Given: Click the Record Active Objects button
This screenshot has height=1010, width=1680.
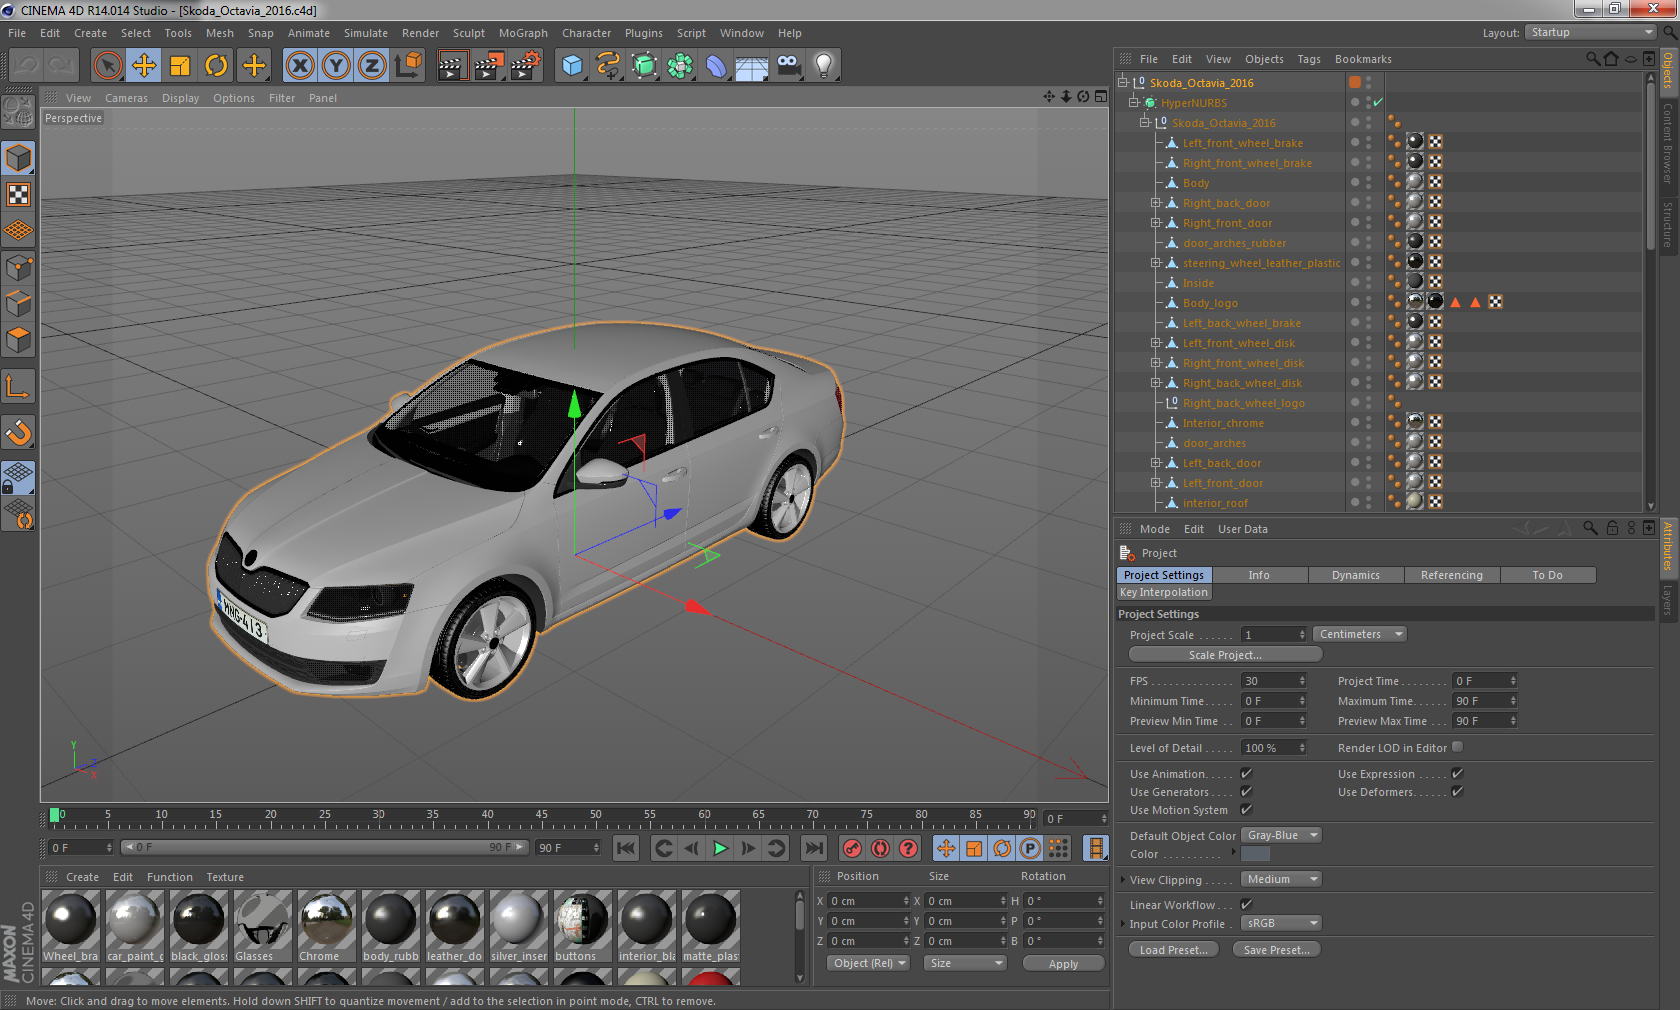Looking at the screenshot, I should 852,848.
